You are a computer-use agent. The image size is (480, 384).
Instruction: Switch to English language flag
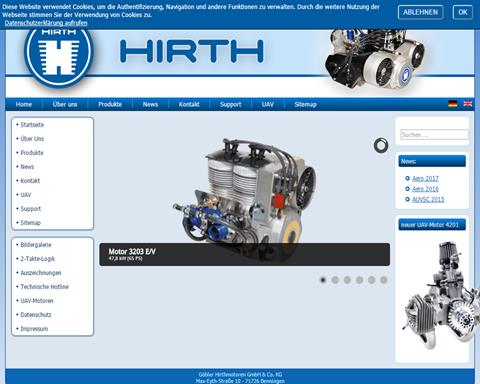coord(468,104)
